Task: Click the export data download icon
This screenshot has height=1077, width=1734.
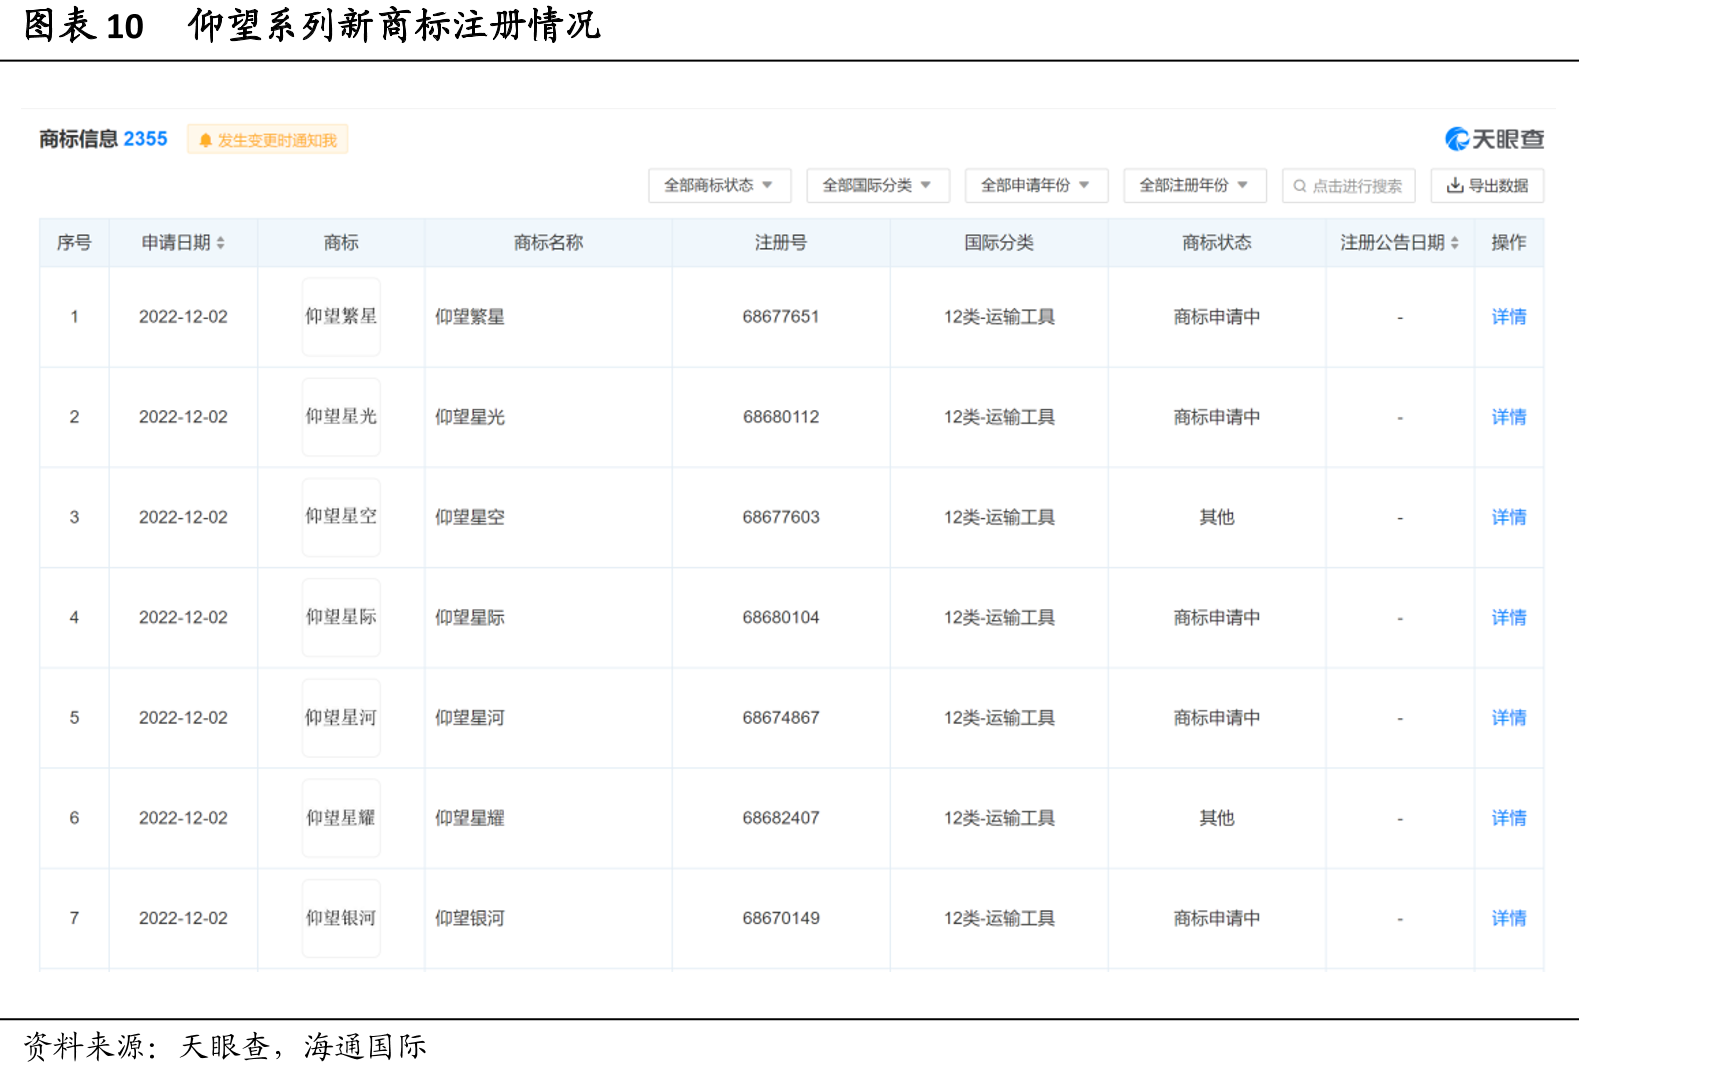Action: 1455,185
